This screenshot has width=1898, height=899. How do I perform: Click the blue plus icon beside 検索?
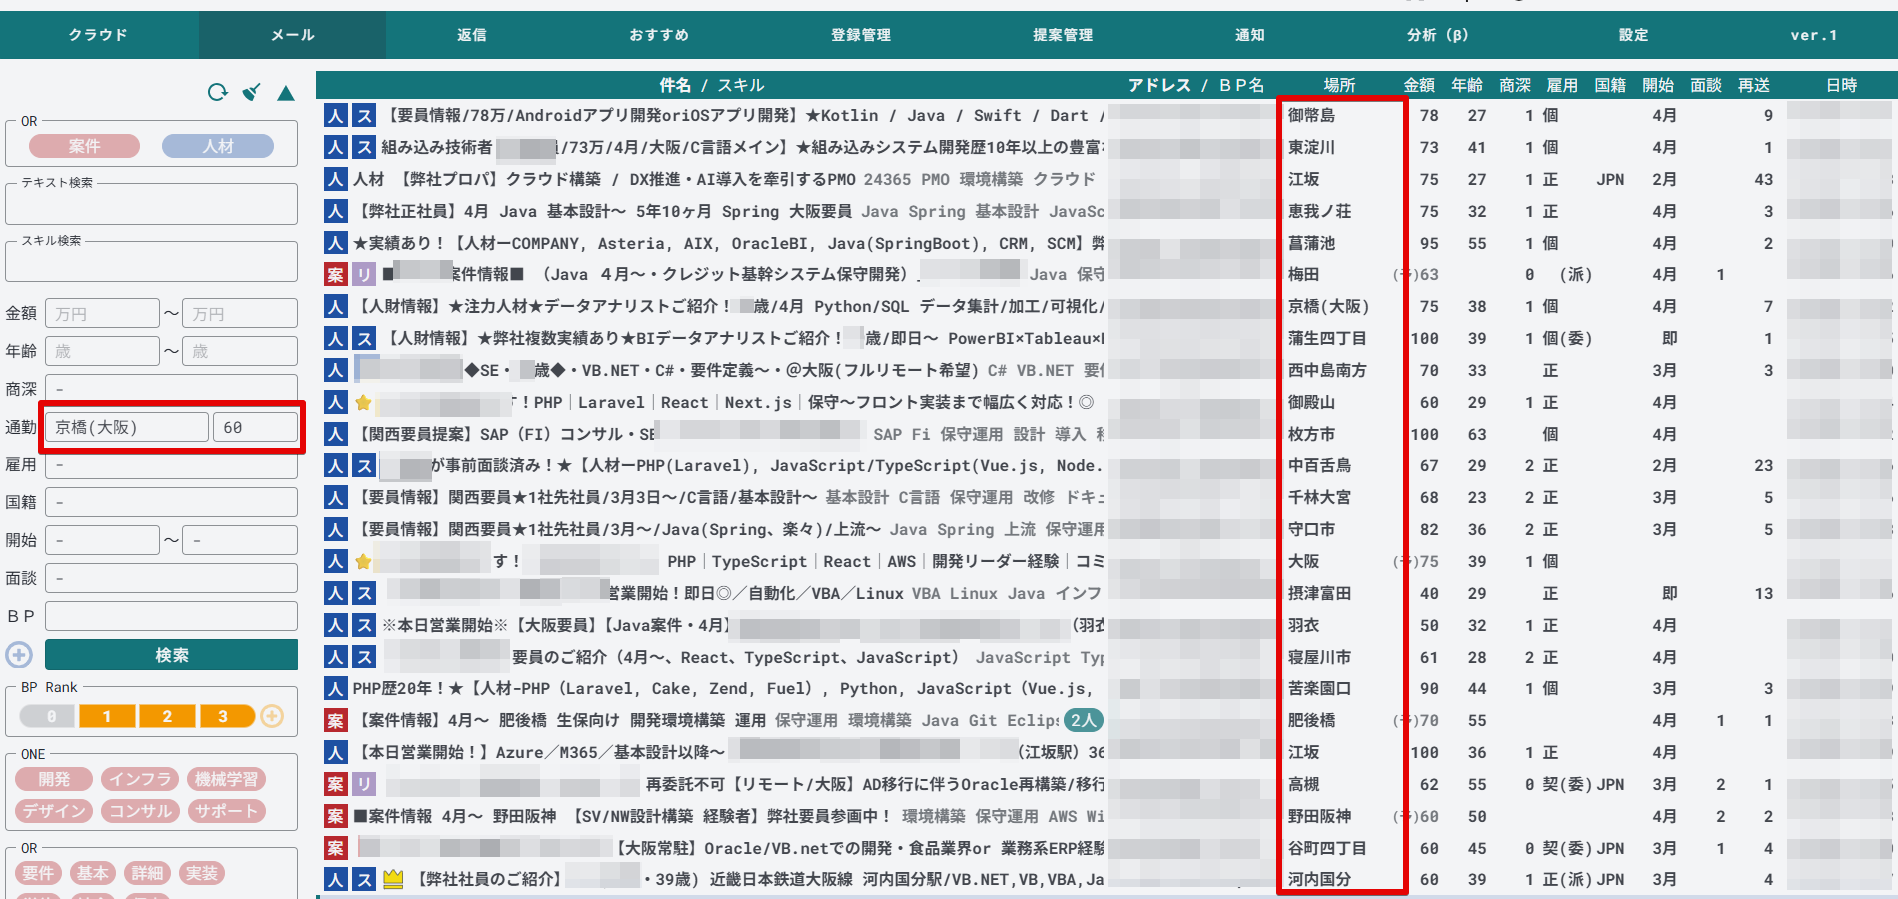coord(19,655)
